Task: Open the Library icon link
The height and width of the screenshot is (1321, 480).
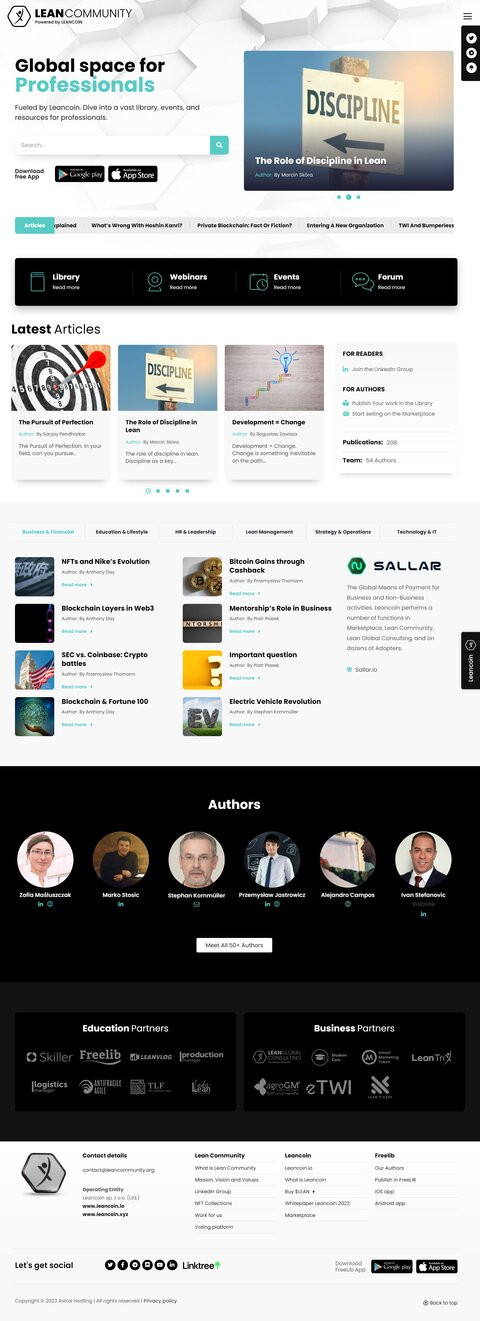Action: (x=38, y=282)
